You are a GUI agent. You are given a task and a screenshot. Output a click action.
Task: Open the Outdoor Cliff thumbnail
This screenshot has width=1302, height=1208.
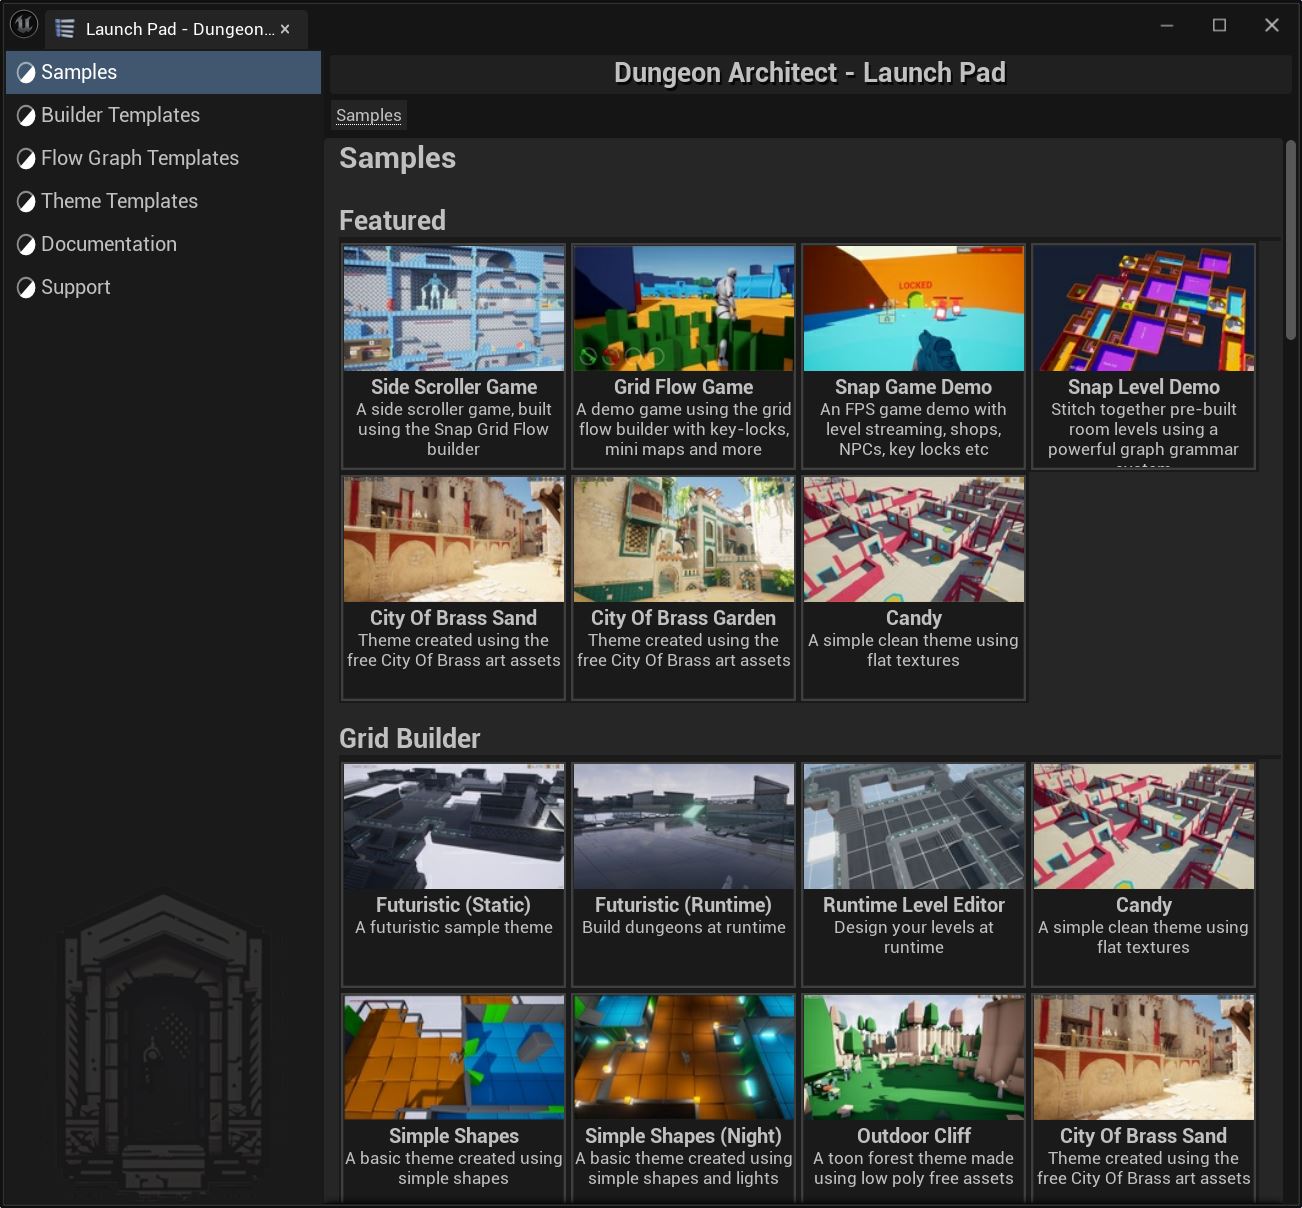coord(914,1057)
